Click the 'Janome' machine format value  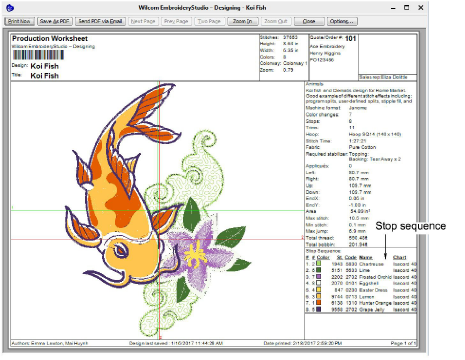coord(358,108)
